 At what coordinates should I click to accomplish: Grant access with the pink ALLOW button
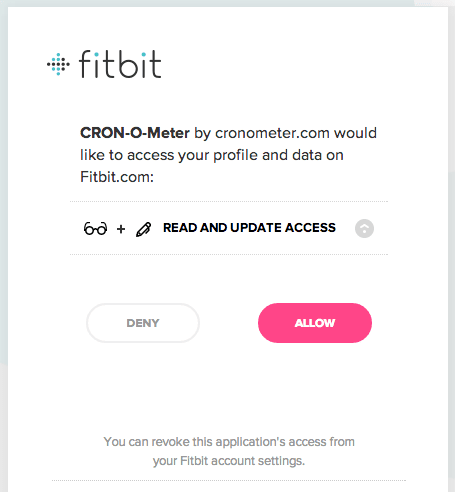[315, 323]
